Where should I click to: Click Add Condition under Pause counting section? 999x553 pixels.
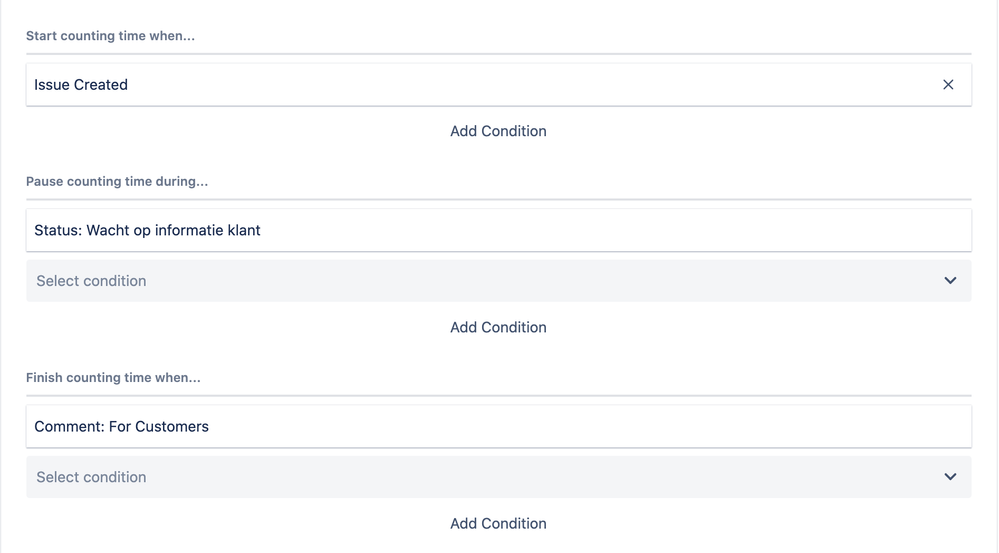pos(498,327)
